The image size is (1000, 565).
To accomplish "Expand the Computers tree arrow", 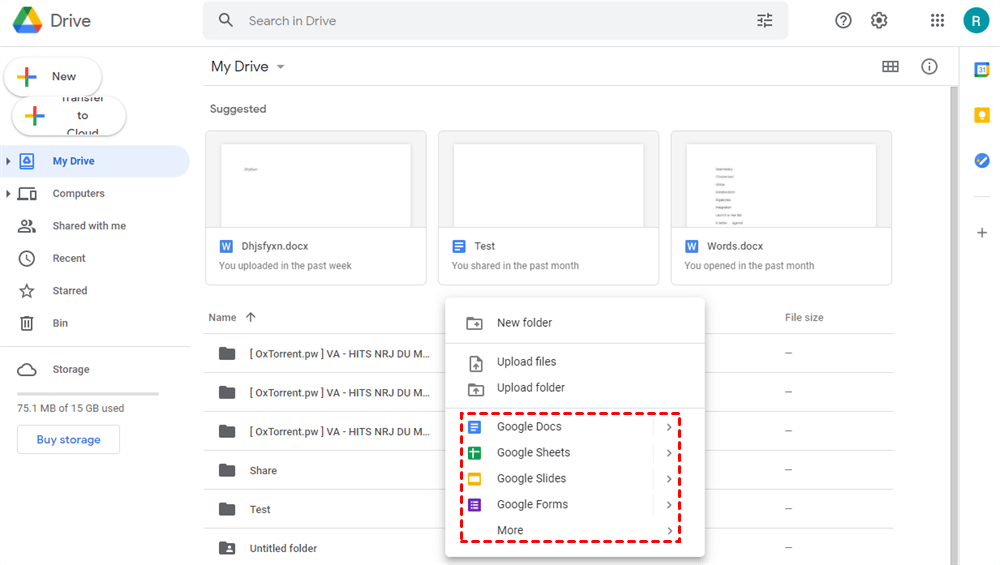I will pos(8,194).
